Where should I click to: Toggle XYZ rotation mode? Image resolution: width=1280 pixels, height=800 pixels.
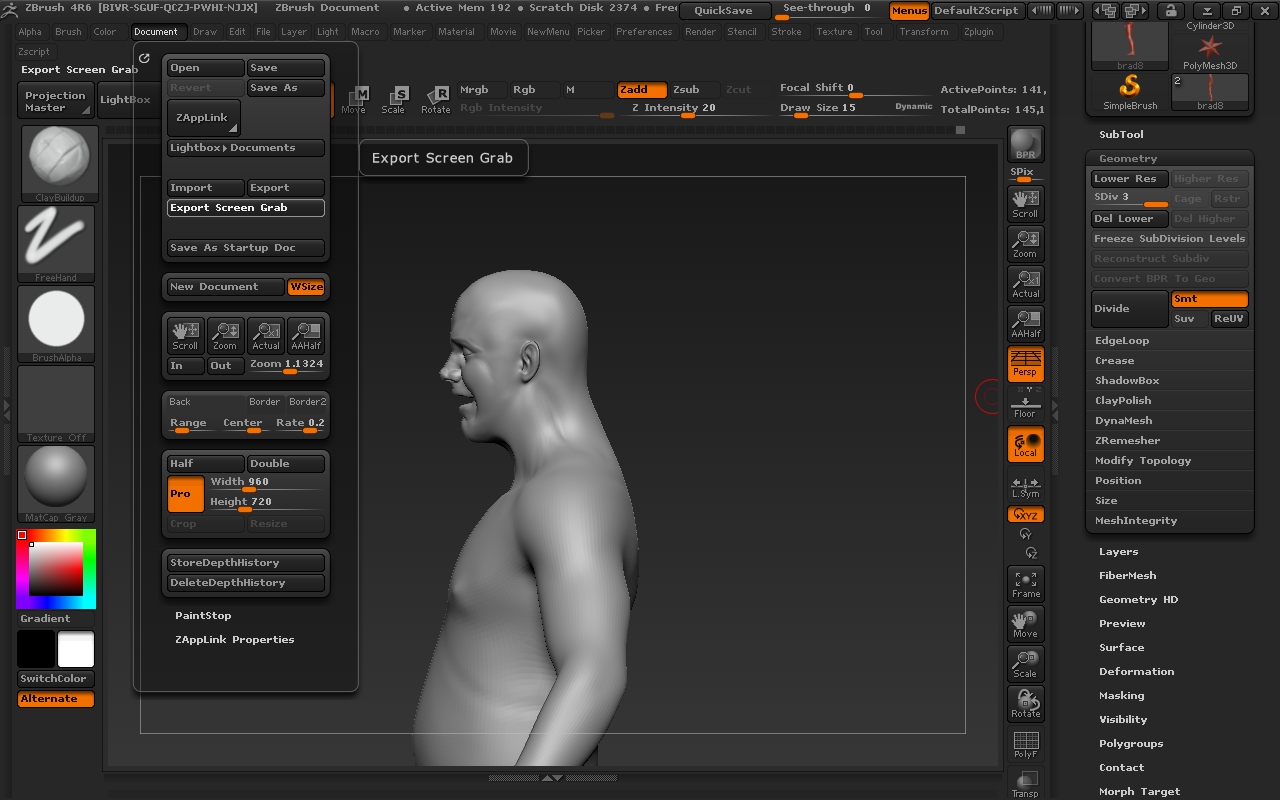pyautogui.click(x=1025, y=514)
